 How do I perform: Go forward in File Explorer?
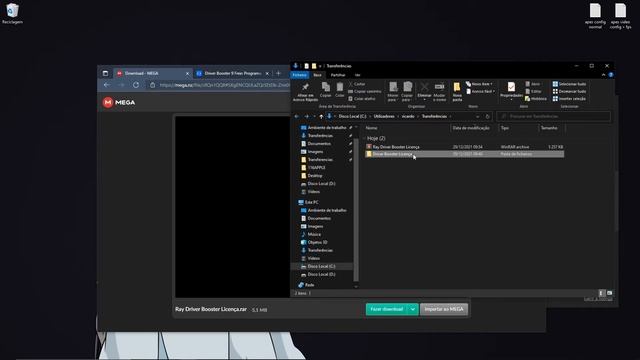point(307,117)
